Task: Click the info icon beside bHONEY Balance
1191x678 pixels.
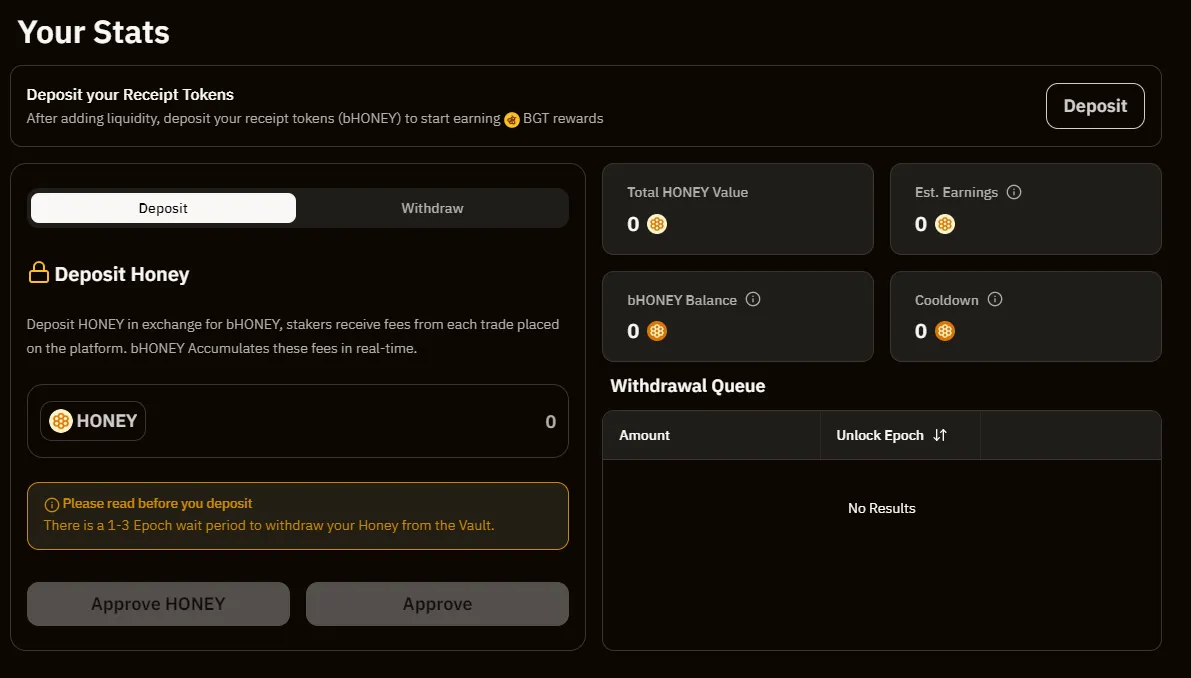Action: point(753,299)
